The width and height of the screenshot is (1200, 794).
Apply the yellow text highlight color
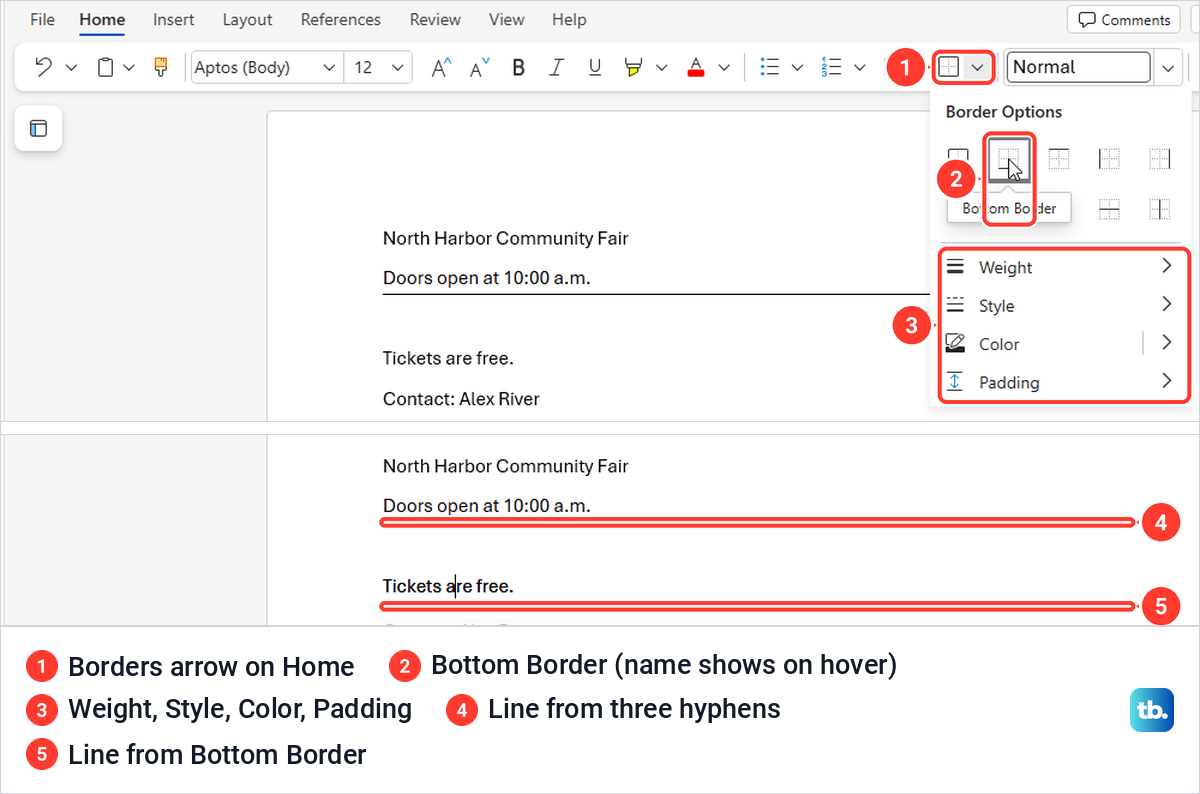pos(632,67)
